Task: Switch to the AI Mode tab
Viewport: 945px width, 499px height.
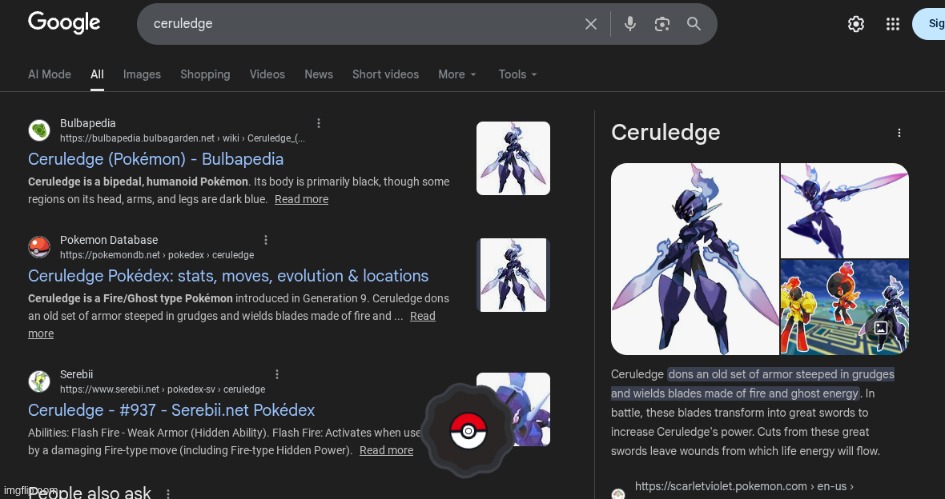Action: tap(49, 74)
